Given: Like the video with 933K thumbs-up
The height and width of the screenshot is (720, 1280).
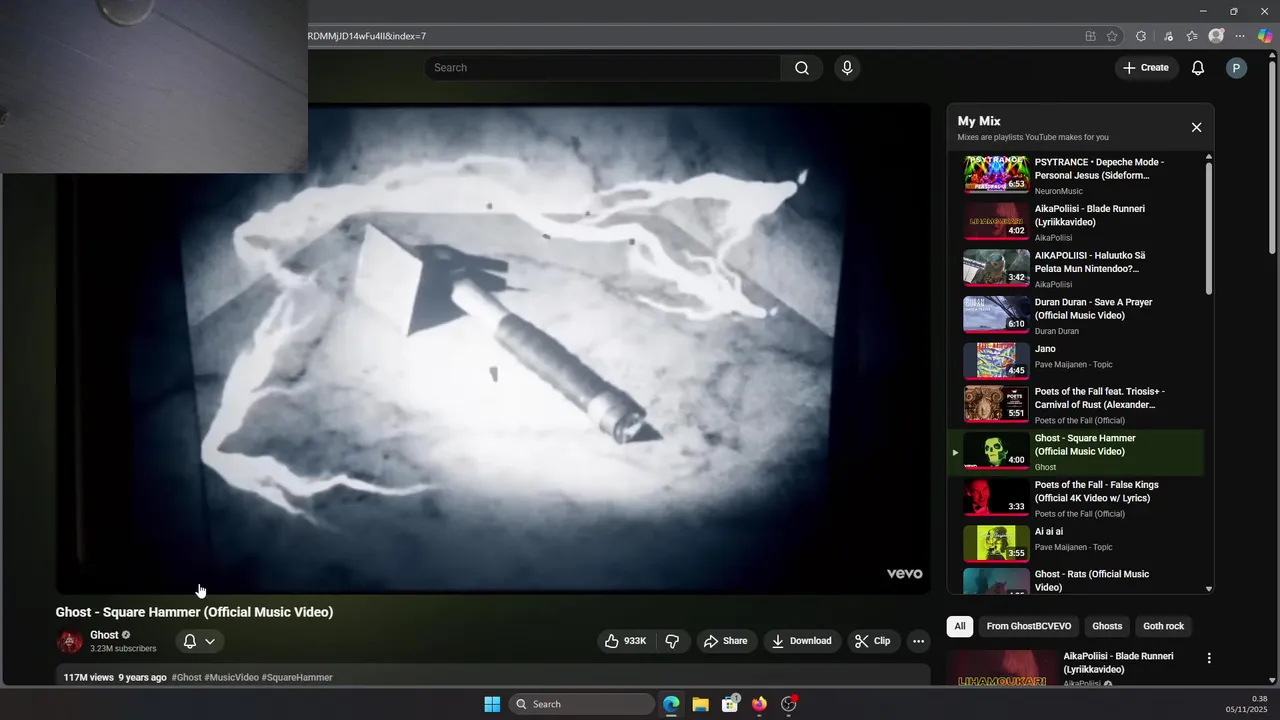Looking at the screenshot, I should [x=626, y=641].
